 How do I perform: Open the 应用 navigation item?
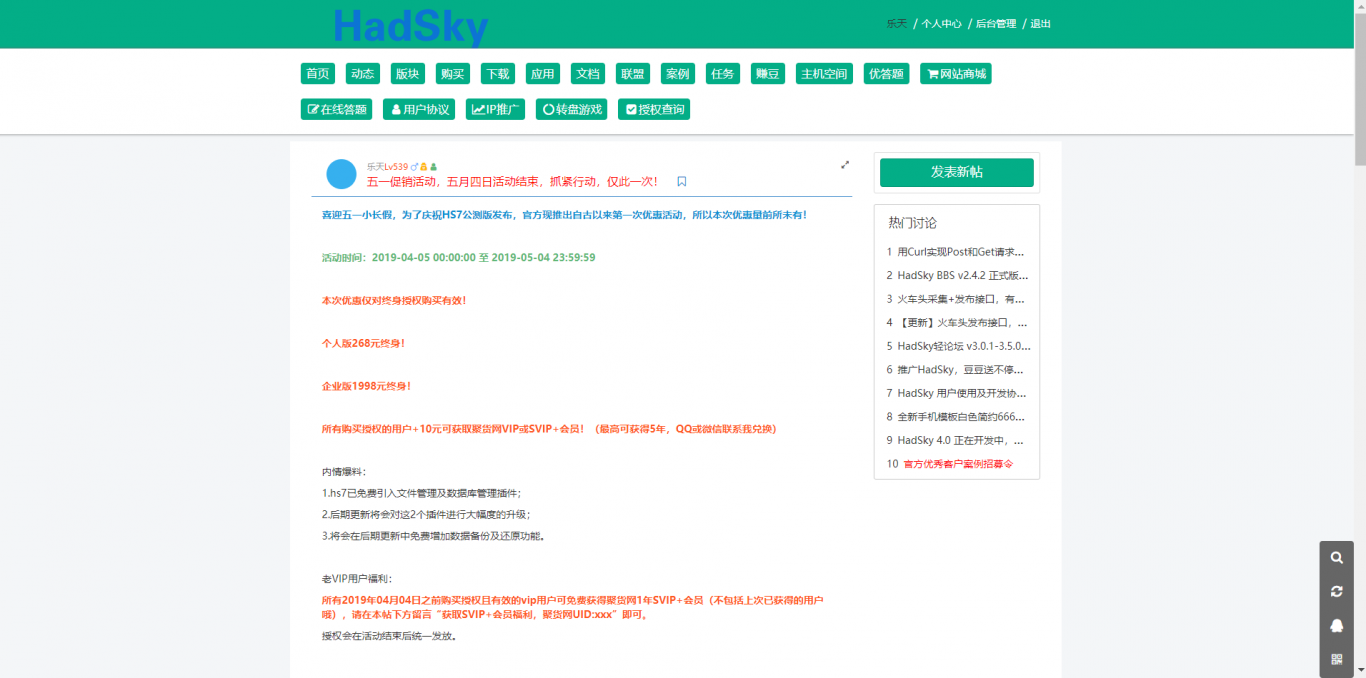pyautogui.click(x=543, y=74)
